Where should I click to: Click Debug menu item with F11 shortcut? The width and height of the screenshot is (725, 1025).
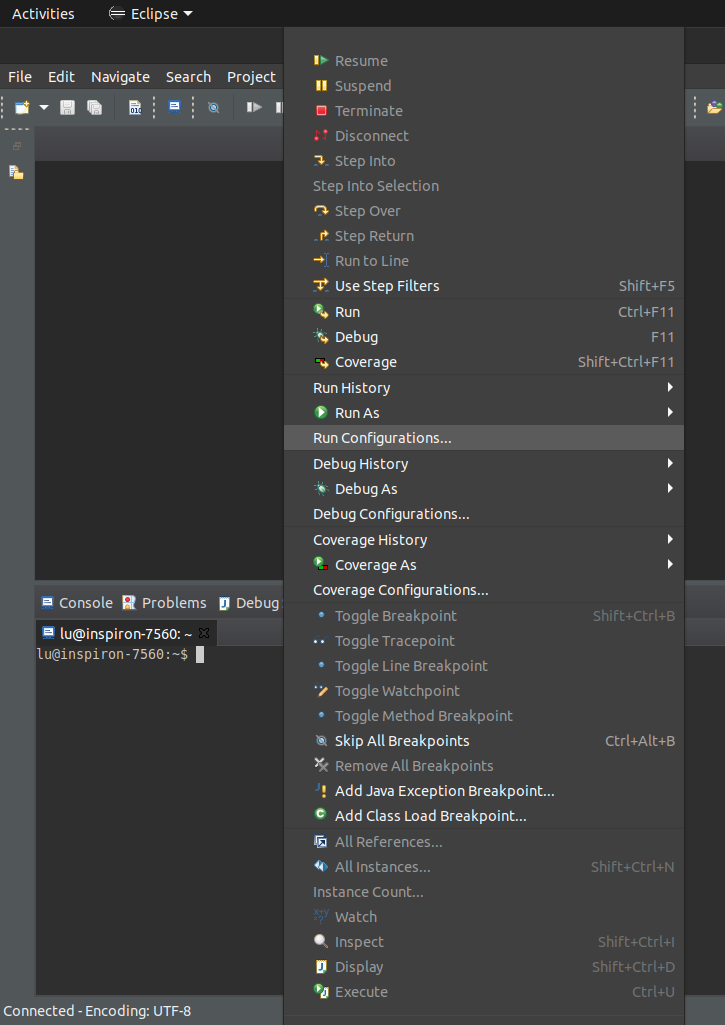point(484,337)
